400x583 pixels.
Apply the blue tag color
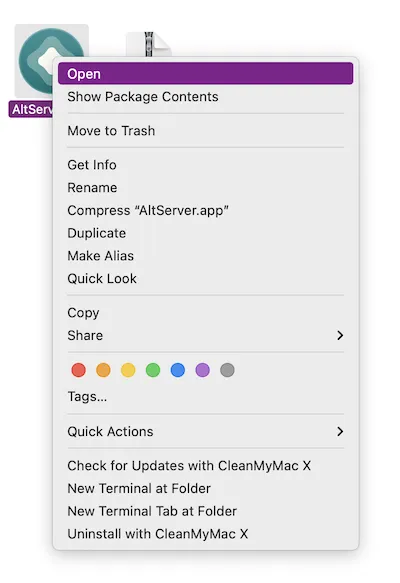(178, 370)
